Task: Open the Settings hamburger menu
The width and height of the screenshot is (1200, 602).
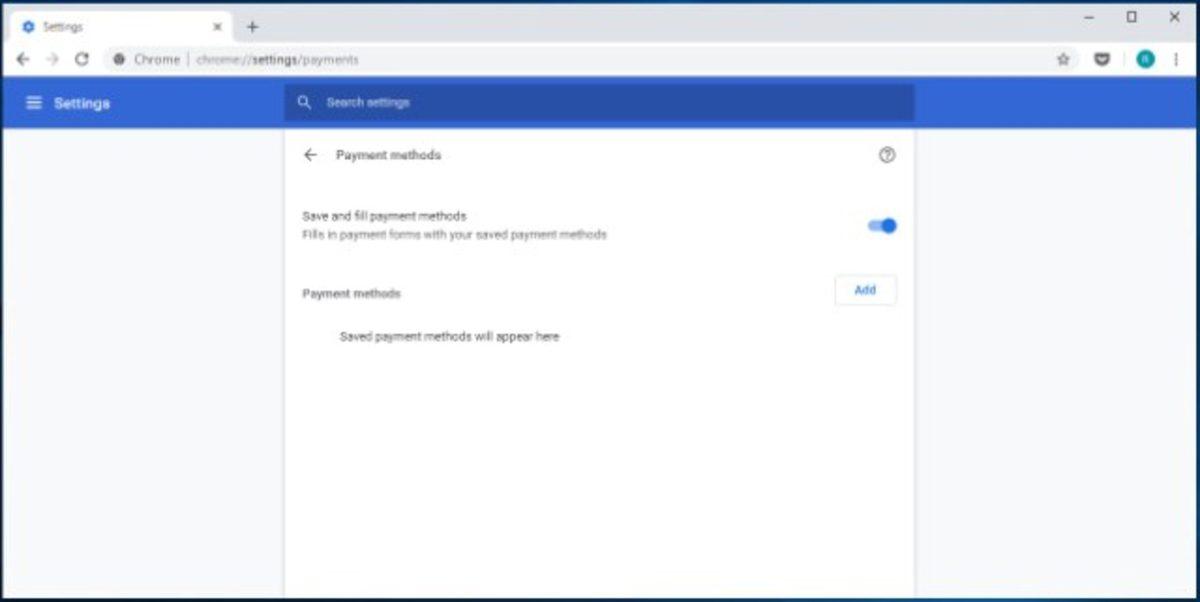Action: click(34, 102)
